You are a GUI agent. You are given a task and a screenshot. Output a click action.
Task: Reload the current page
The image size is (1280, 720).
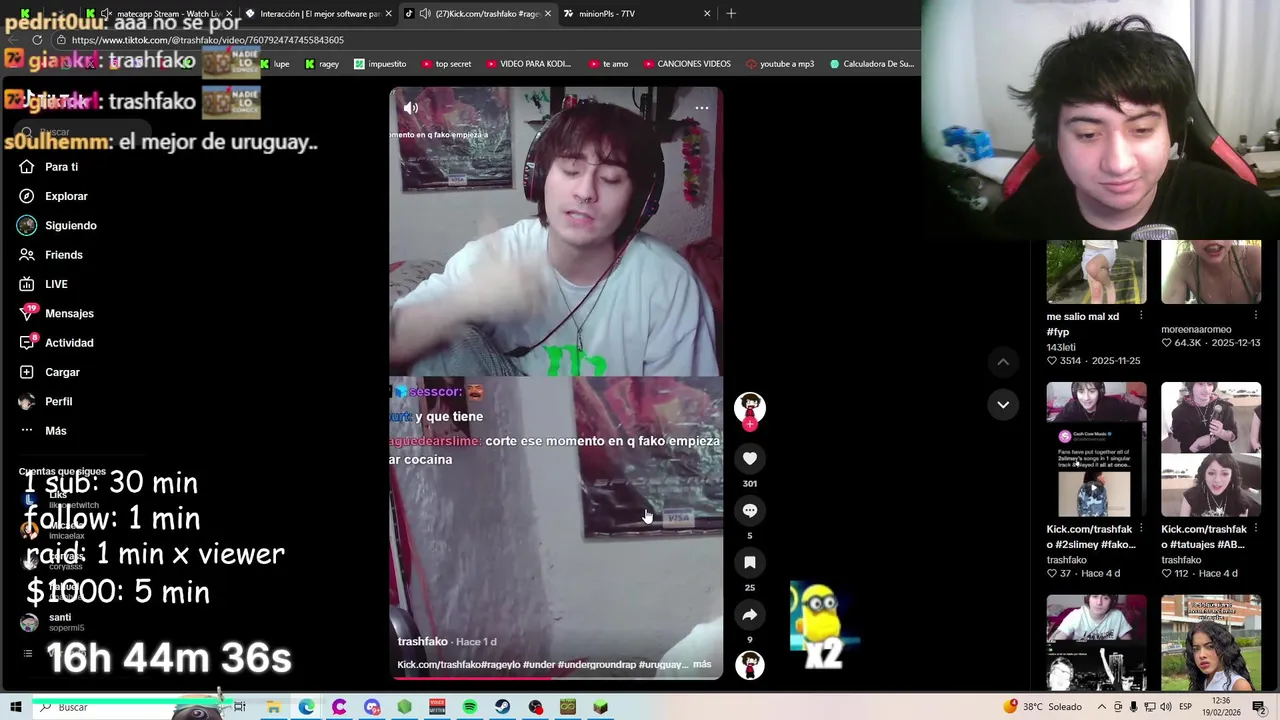point(37,40)
